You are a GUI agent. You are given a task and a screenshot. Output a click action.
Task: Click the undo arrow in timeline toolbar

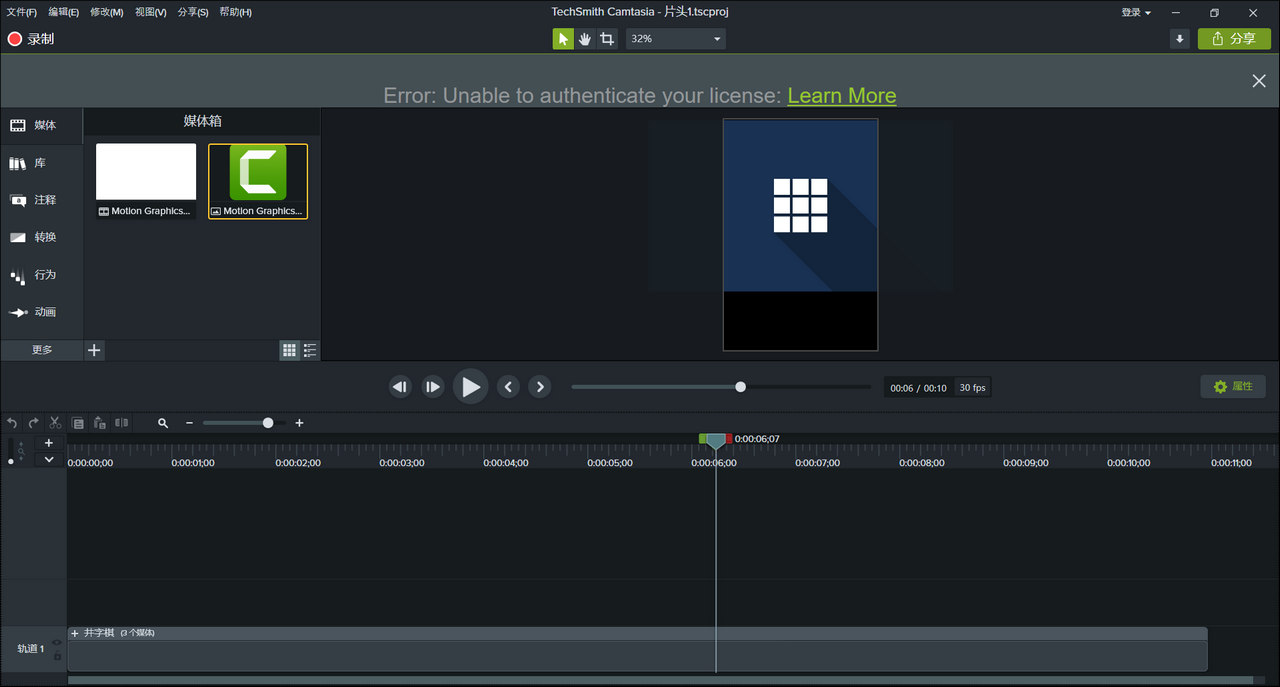click(12, 423)
